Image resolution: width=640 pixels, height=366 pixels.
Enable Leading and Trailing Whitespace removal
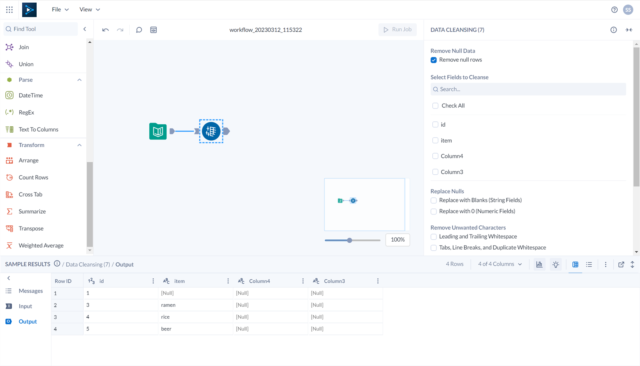click(434, 237)
